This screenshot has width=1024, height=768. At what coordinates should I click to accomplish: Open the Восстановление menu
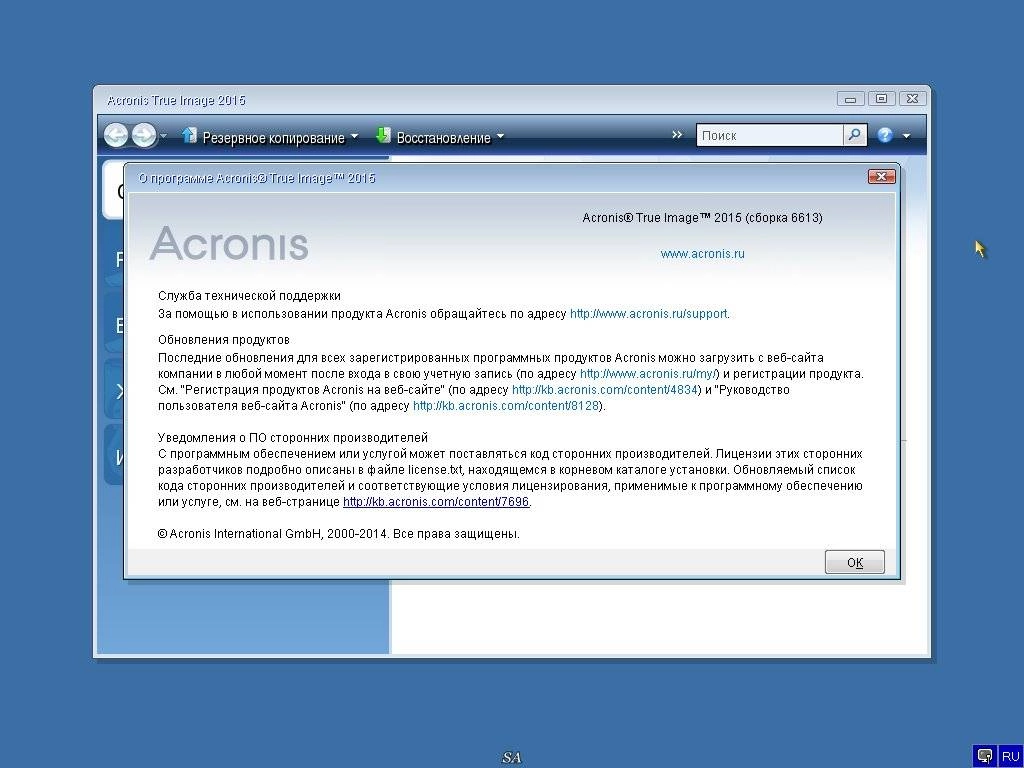tap(443, 138)
